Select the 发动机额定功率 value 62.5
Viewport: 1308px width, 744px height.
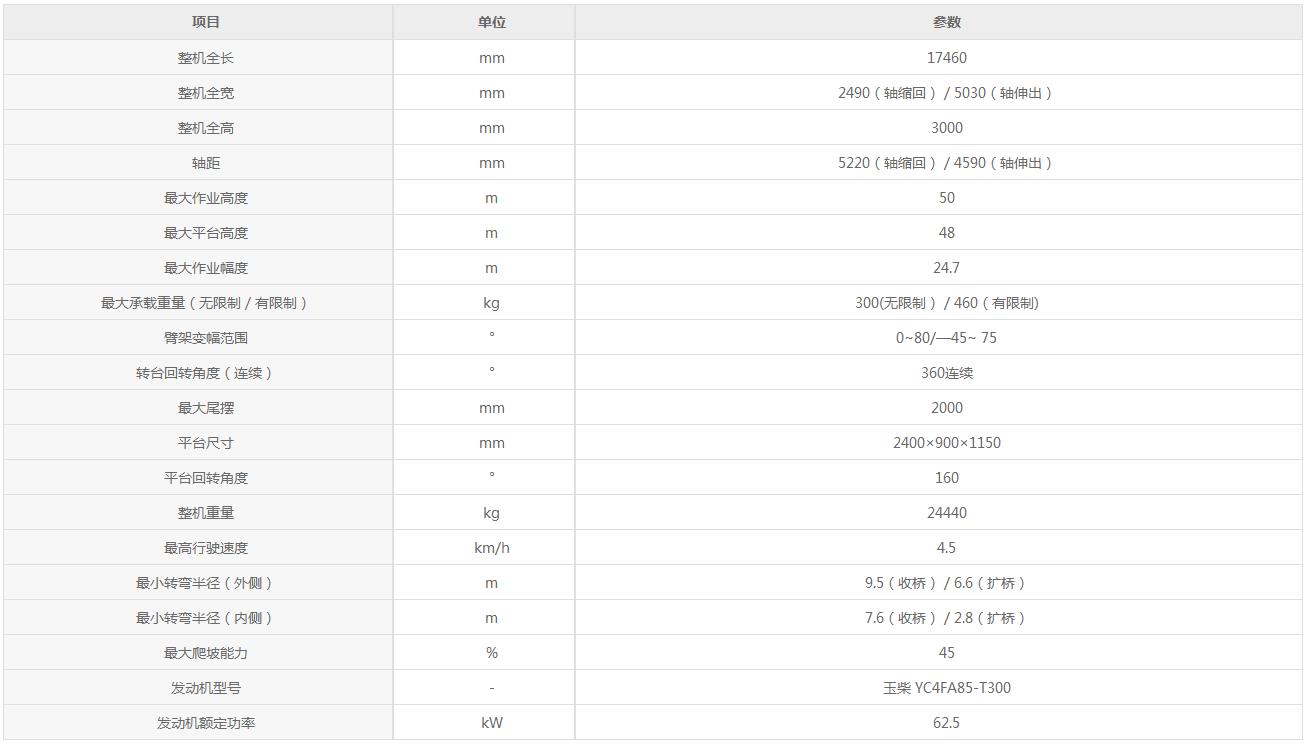tap(946, 723)
